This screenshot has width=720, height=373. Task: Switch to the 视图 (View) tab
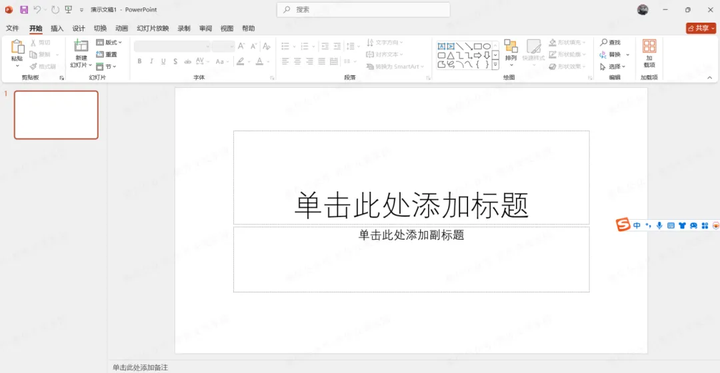point(227,28)
